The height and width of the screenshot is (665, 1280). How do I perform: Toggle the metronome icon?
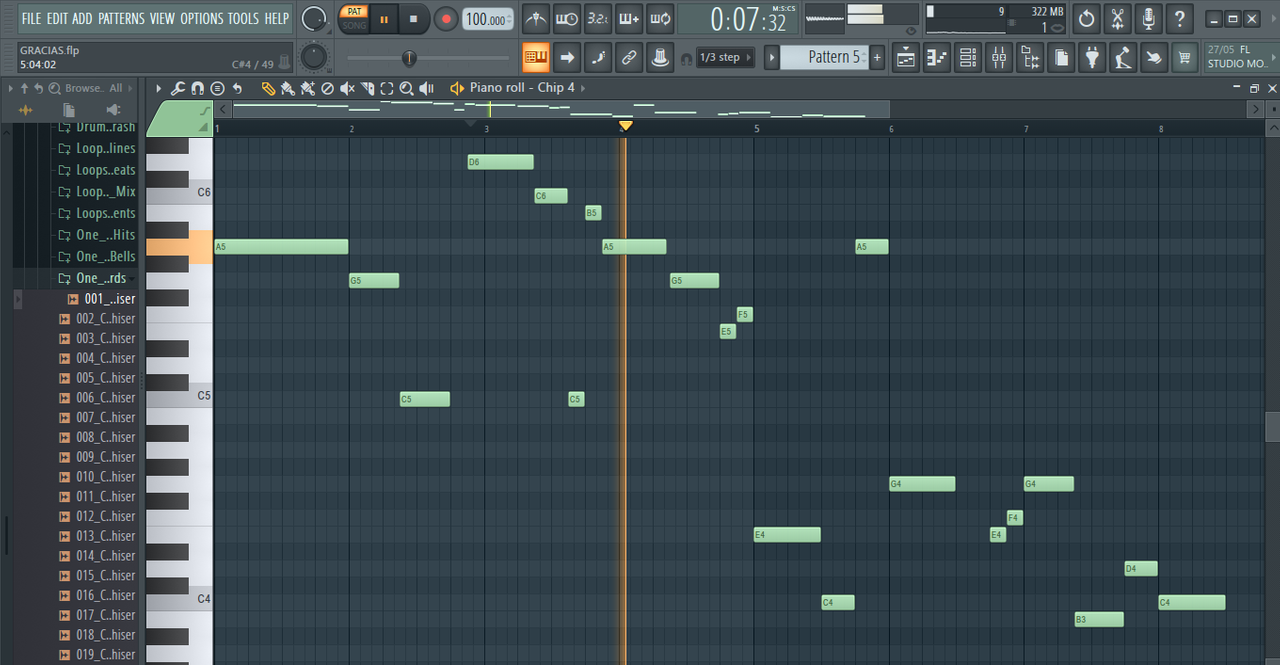[x=536, y=18]
